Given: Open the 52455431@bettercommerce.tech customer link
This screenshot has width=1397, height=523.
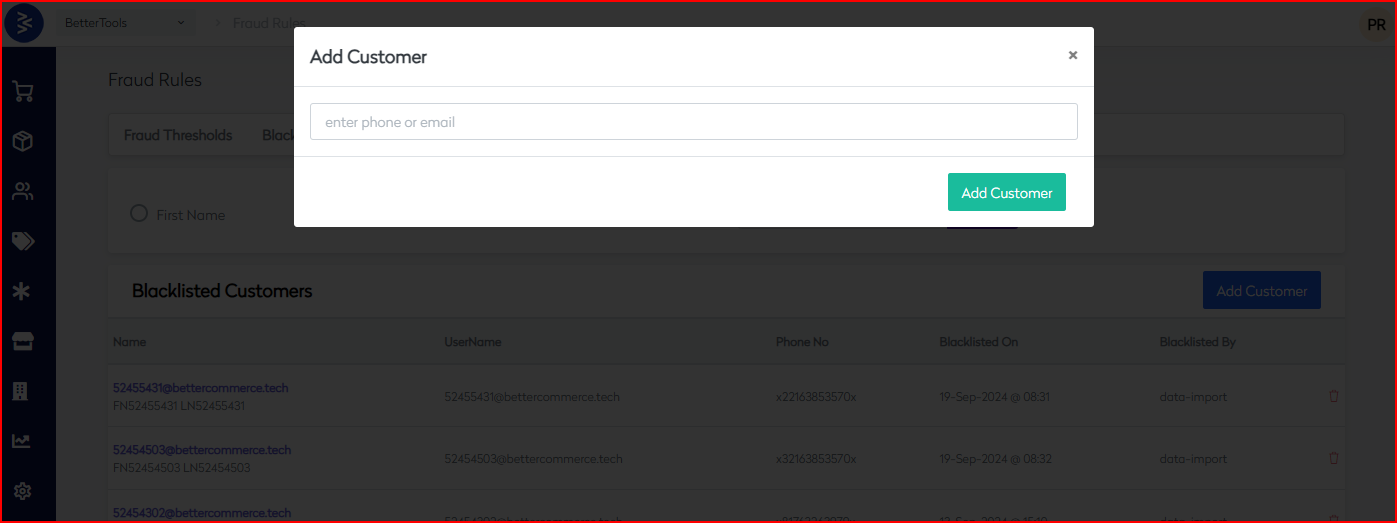Looking at the screenshot, I should (x=201, y=388).
